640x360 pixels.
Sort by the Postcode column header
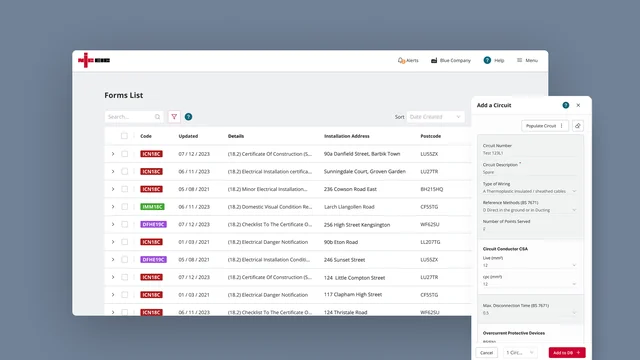click(431, 136)
